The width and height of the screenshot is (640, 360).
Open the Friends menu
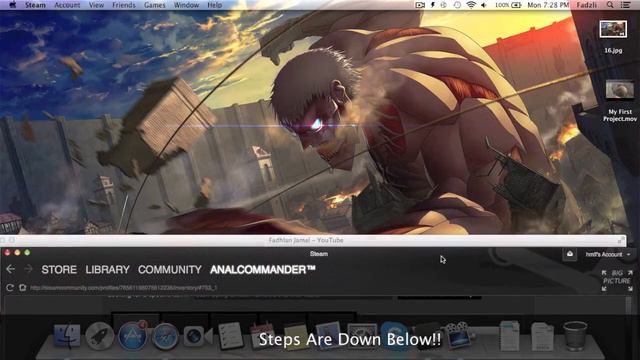pos(124,5)
